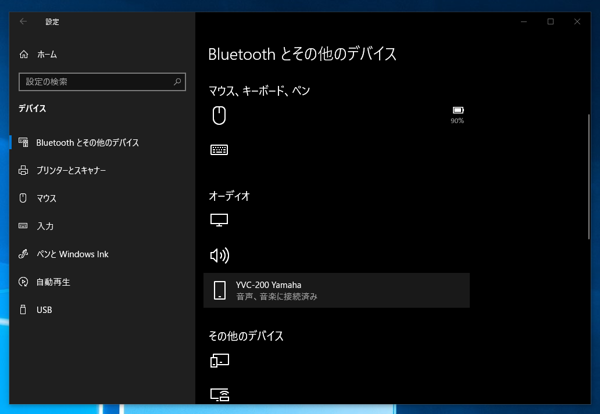Screen dimensions: 600x414
Task: Select the YVC-200 Yamaha device
Action: 337,290
